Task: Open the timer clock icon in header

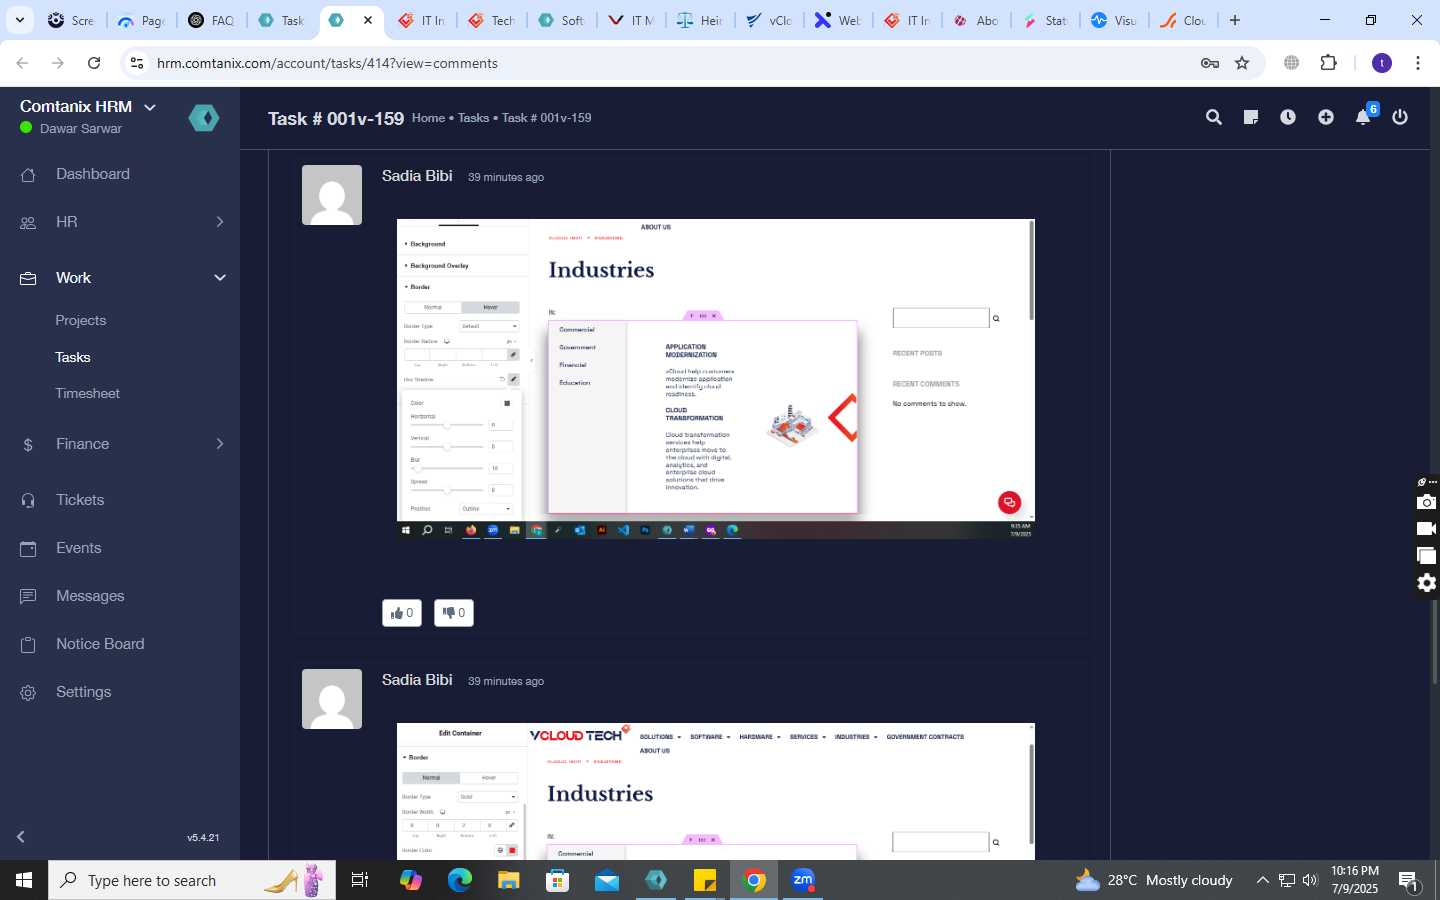Action: [x=1288, y=118]
